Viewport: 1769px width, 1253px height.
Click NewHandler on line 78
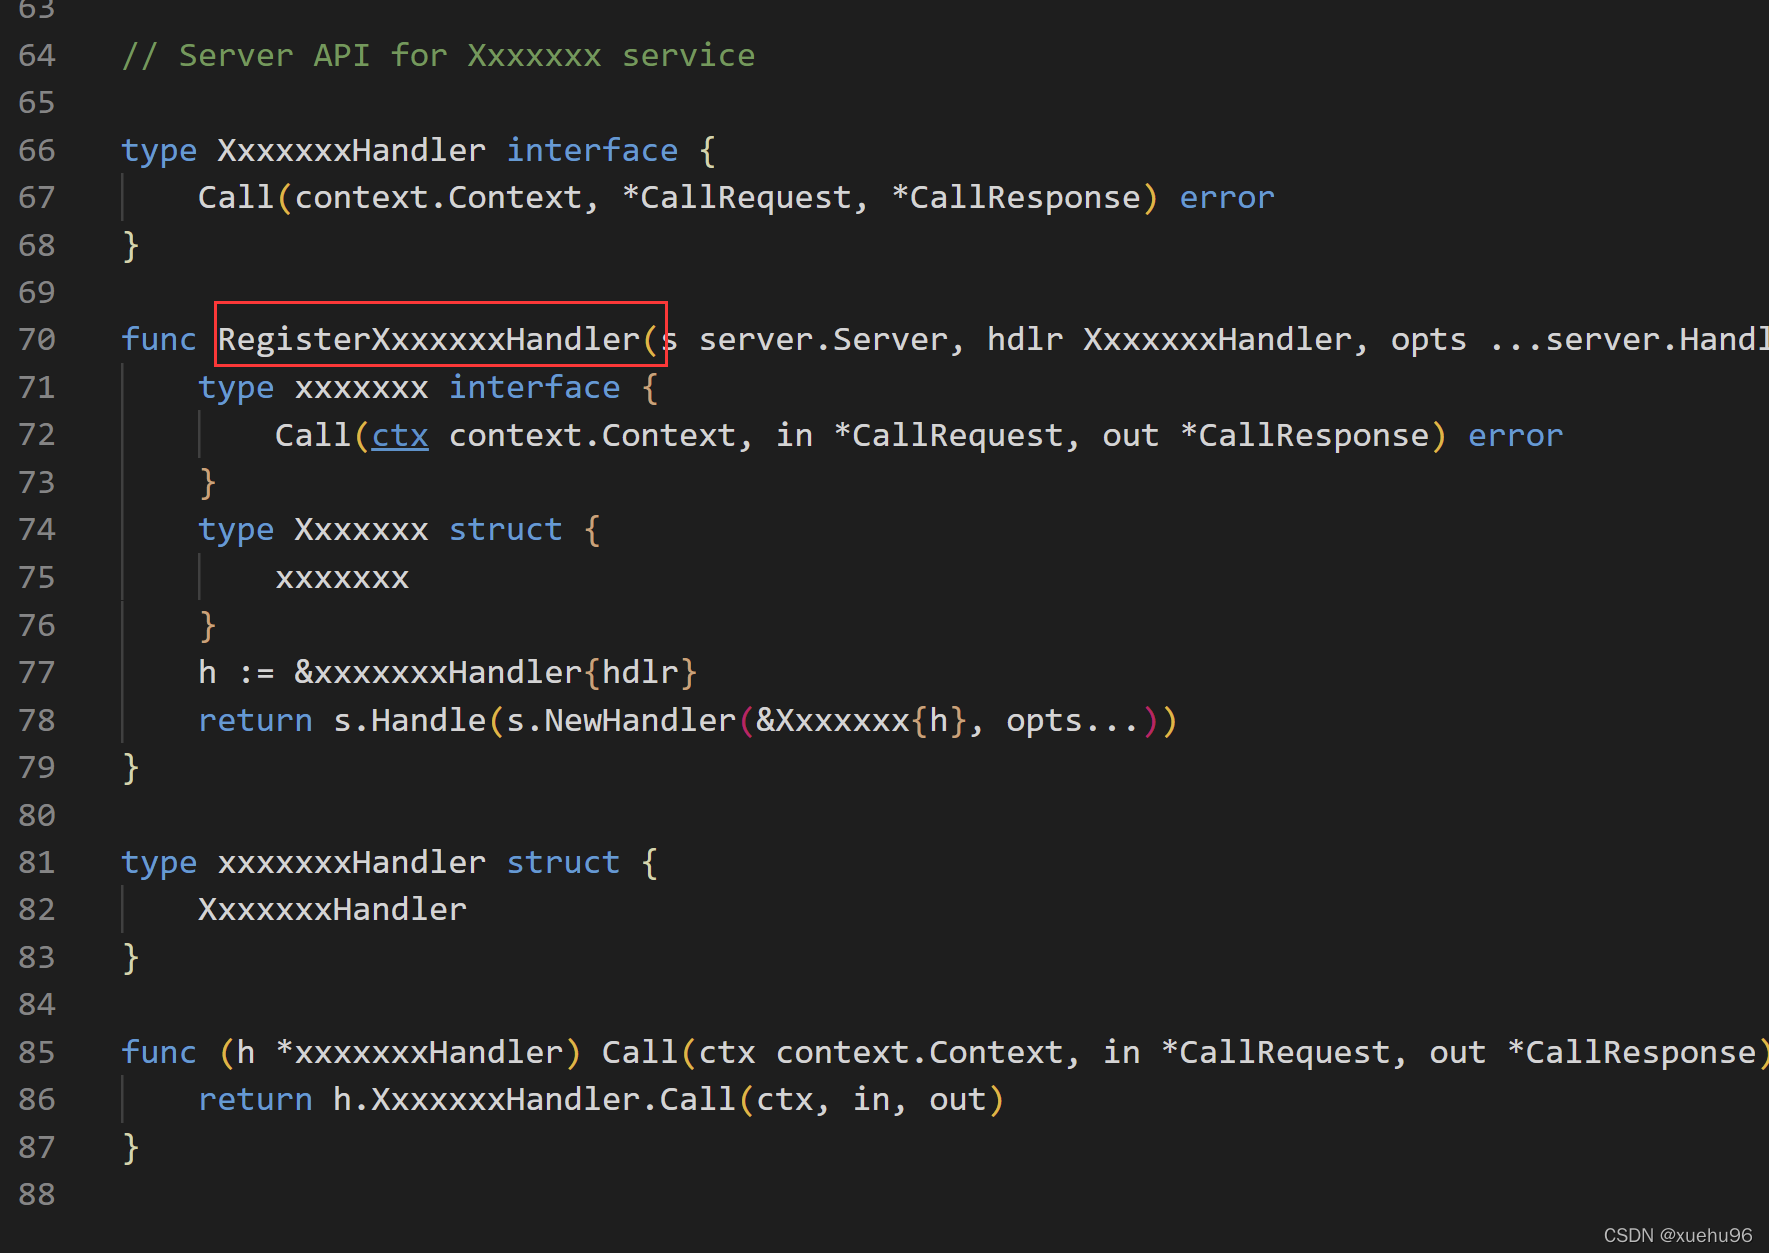click(640, 720)
